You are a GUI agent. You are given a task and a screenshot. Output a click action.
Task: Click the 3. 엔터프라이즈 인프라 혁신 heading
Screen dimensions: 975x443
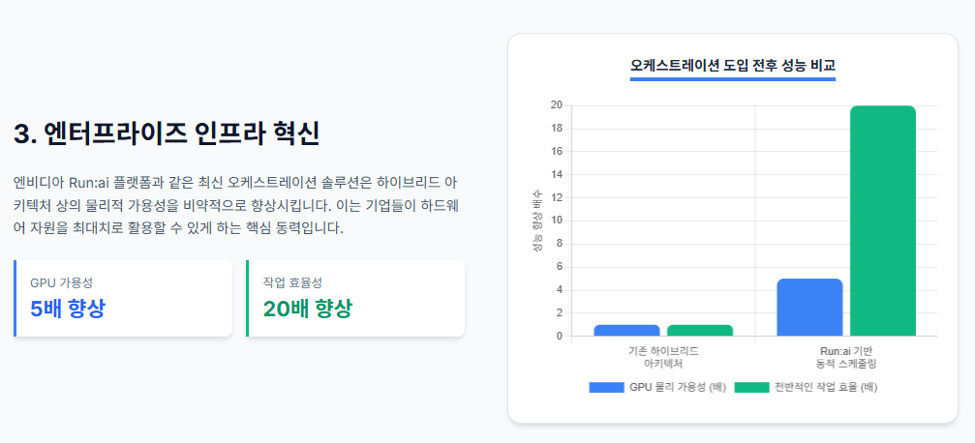[167, 134]
